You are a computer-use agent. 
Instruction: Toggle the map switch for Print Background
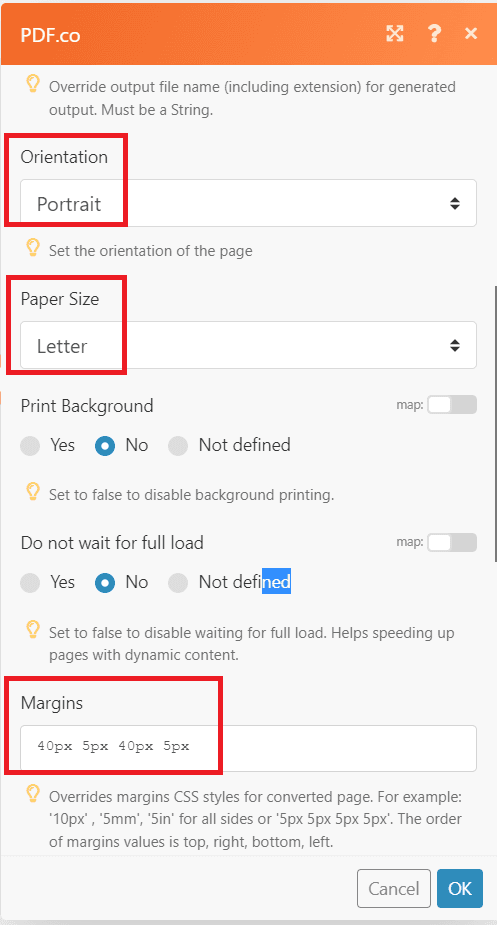[452, 405]
